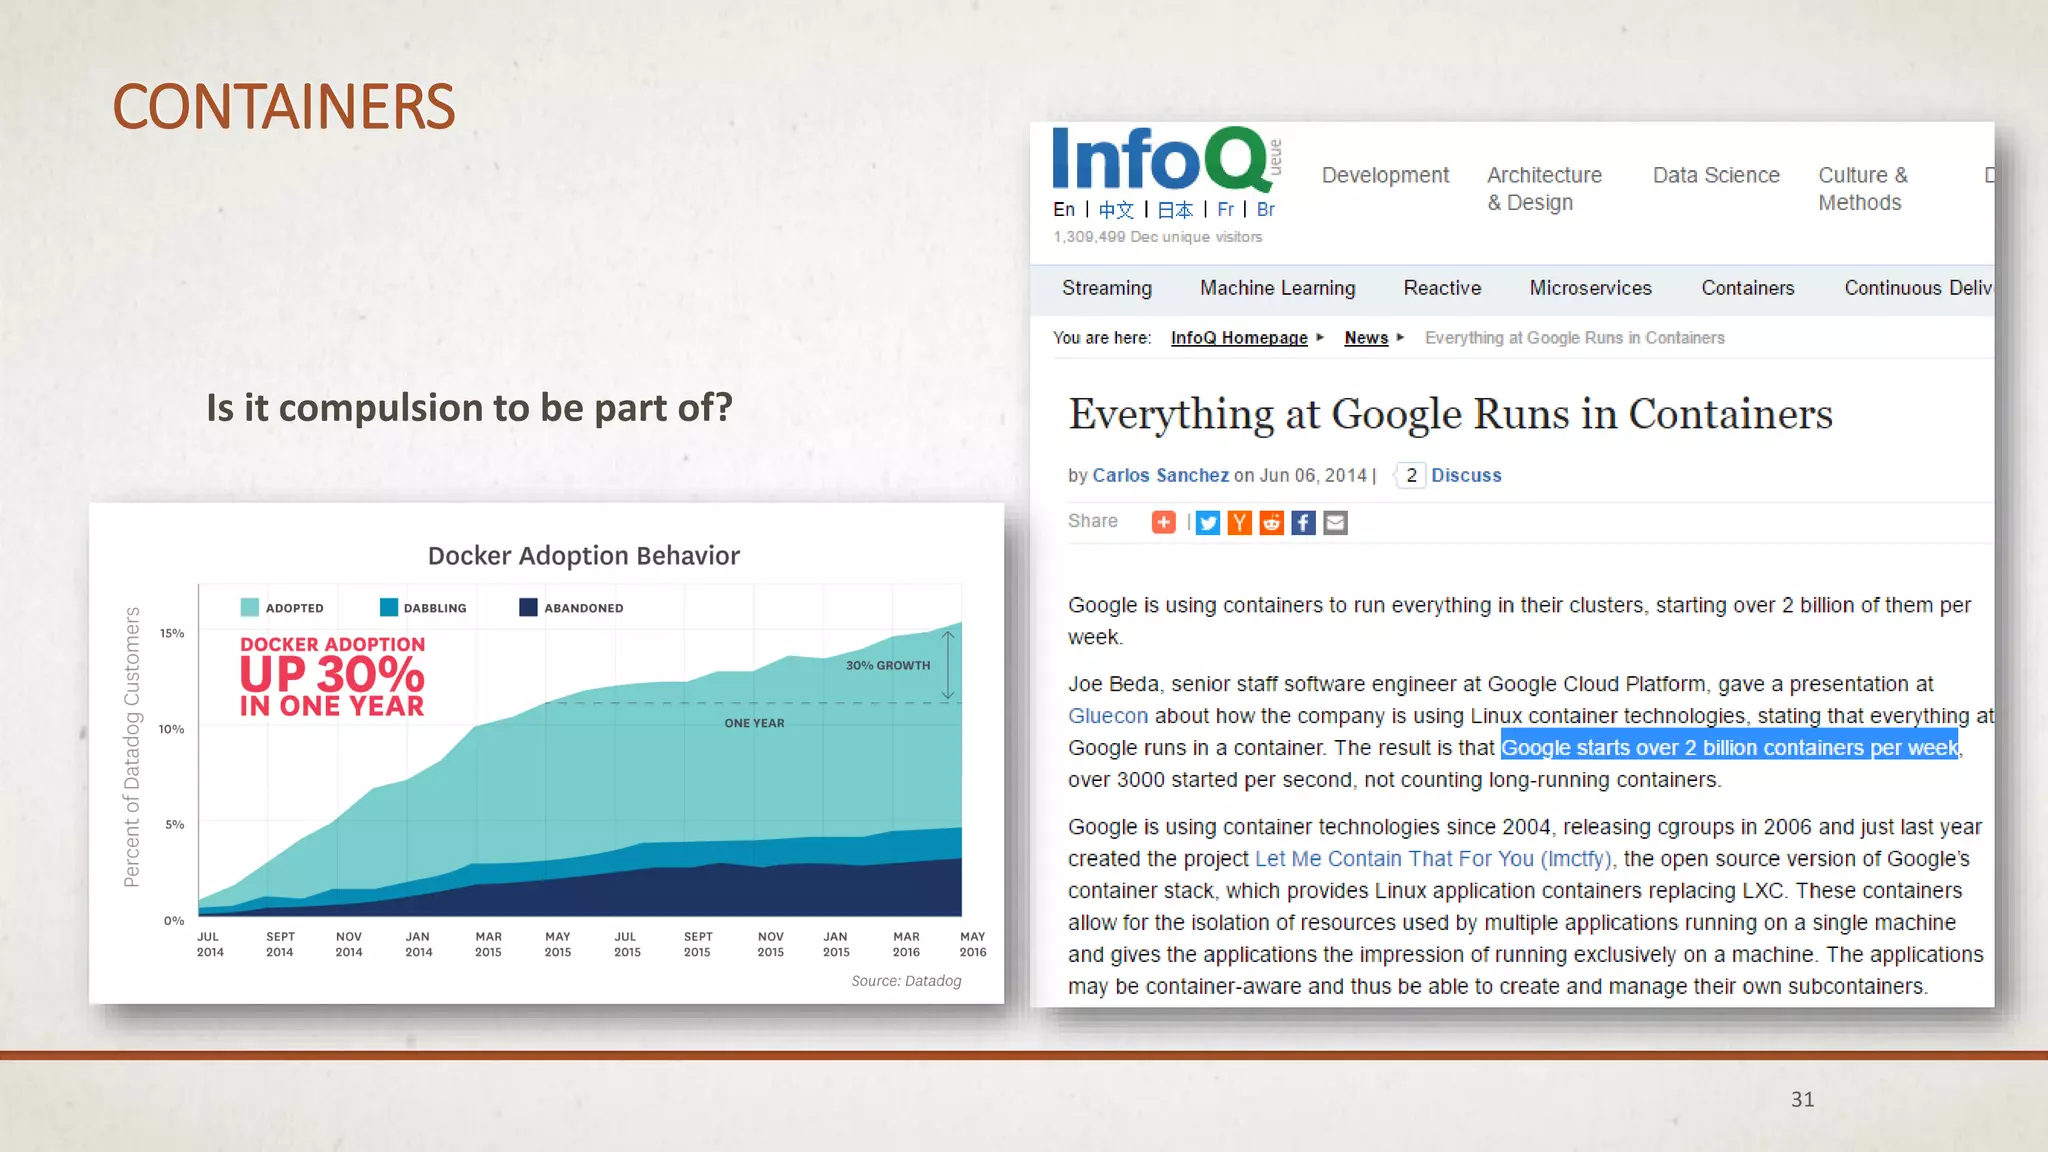Click the red plus share icon
This screenshot has width=2048, height=1152.
[1163, 522]
